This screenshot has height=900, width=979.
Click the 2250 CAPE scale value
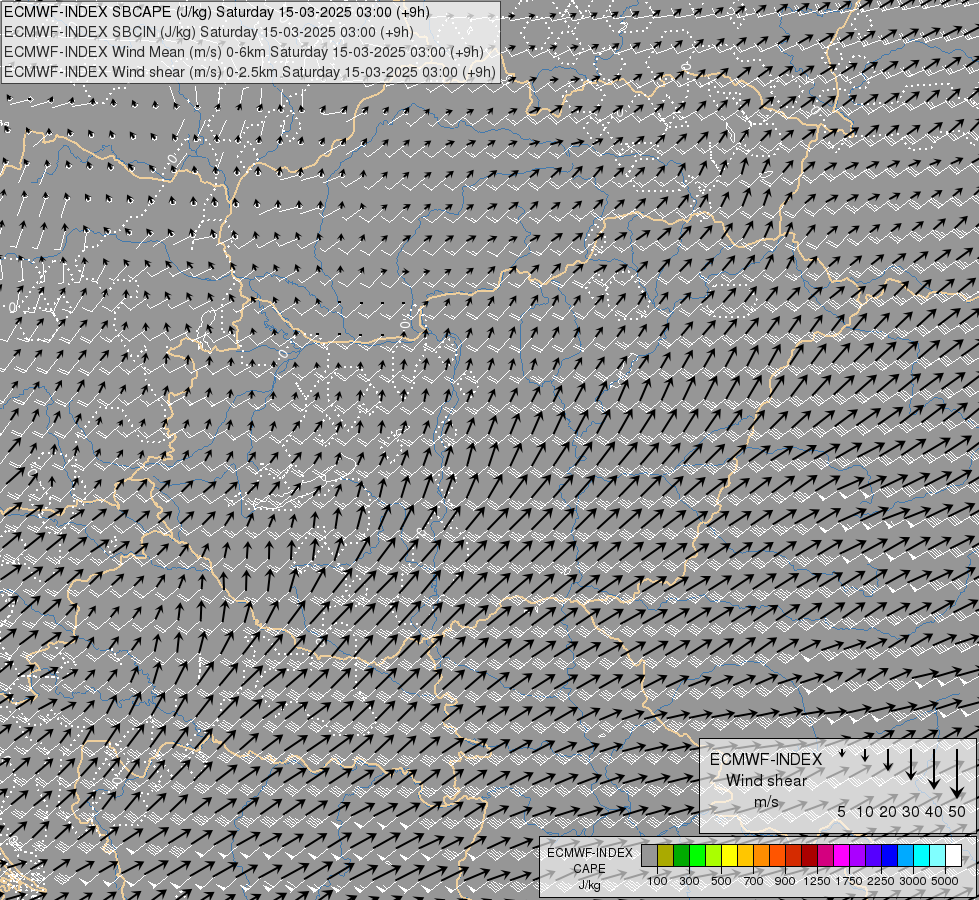coord(881,881)
